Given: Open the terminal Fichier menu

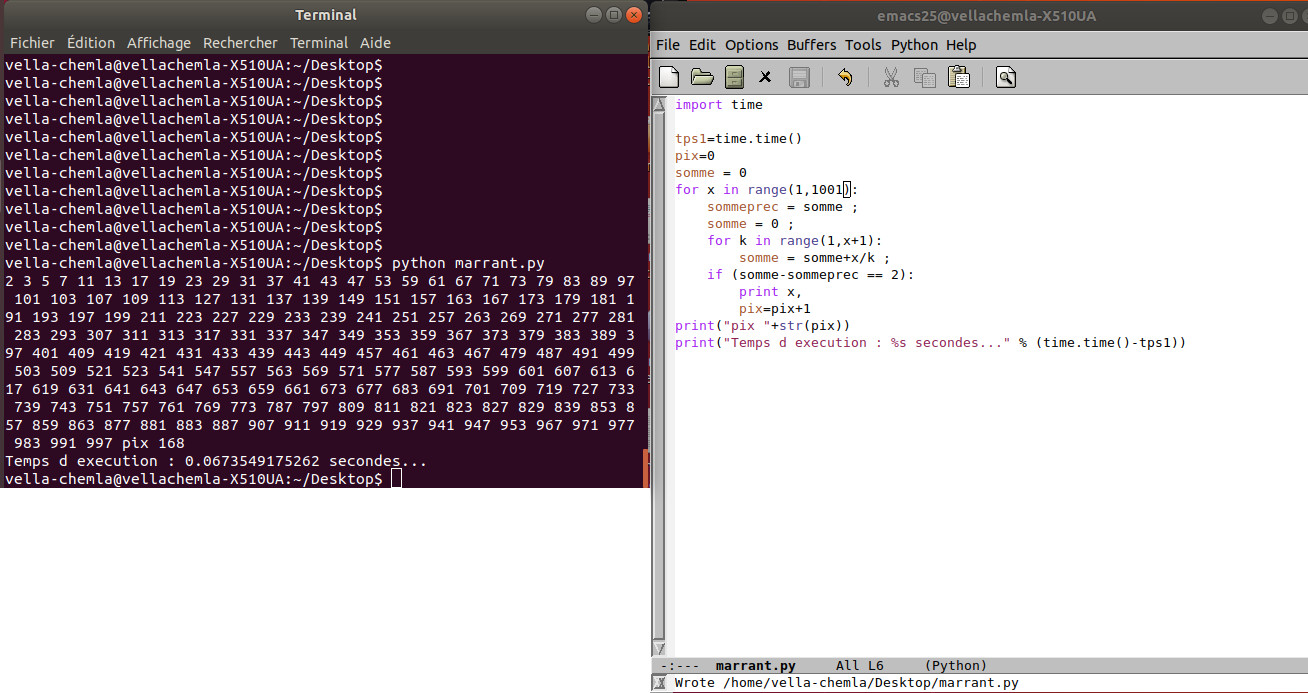Looking at the screenshot, I should [x=32, y=43].
